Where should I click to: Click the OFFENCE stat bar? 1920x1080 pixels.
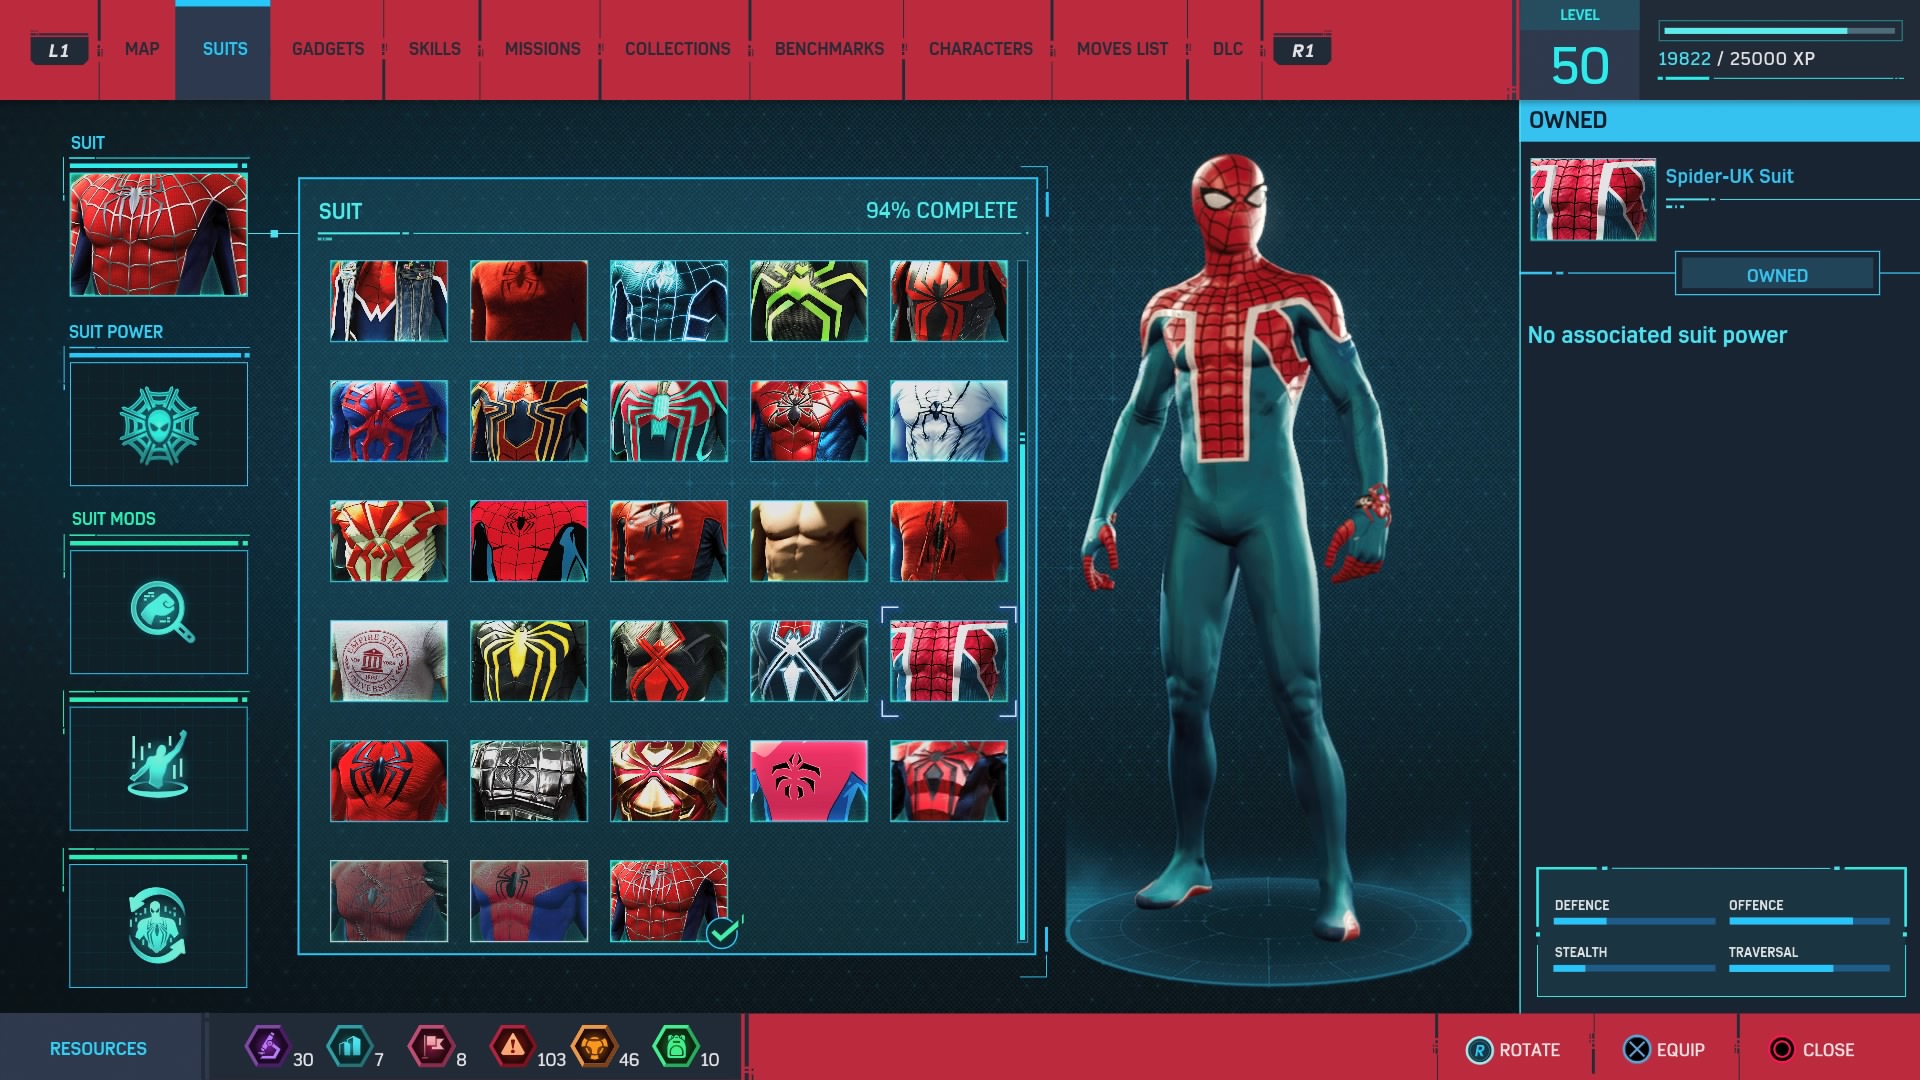[1809, 921]
